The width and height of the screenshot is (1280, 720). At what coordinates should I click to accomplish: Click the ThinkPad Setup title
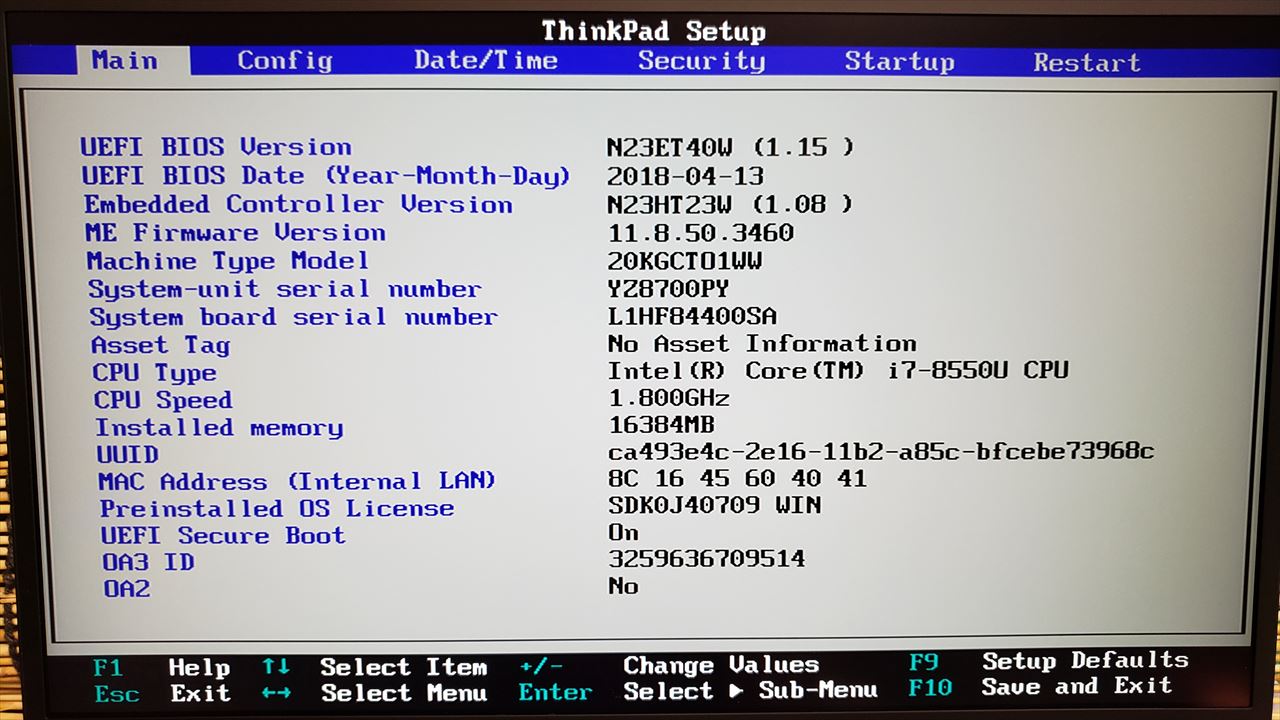[x=653, y=31]
